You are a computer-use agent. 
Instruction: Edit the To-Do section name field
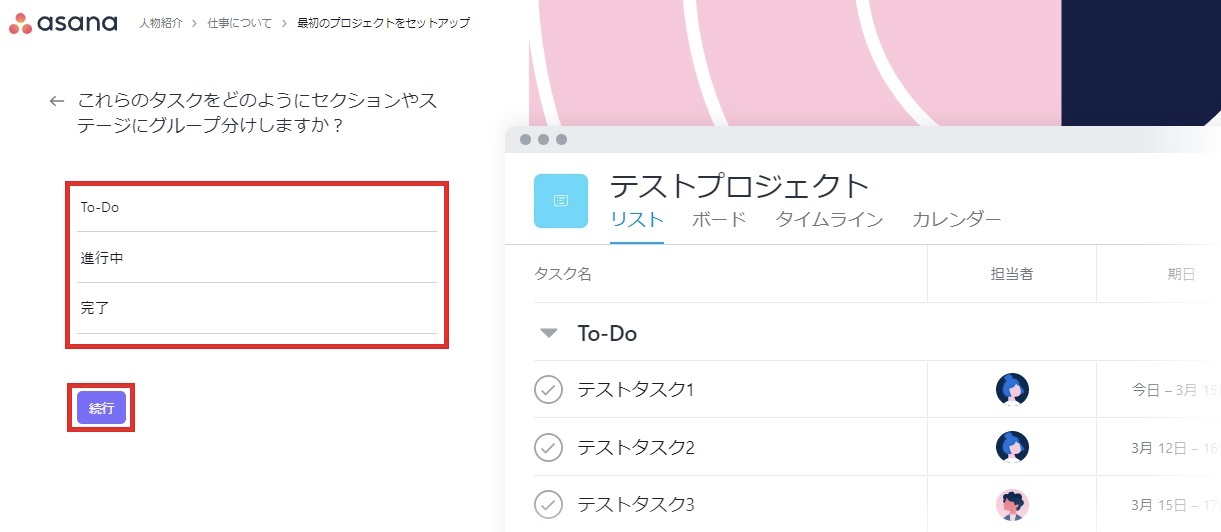click(x=256, y=208)
